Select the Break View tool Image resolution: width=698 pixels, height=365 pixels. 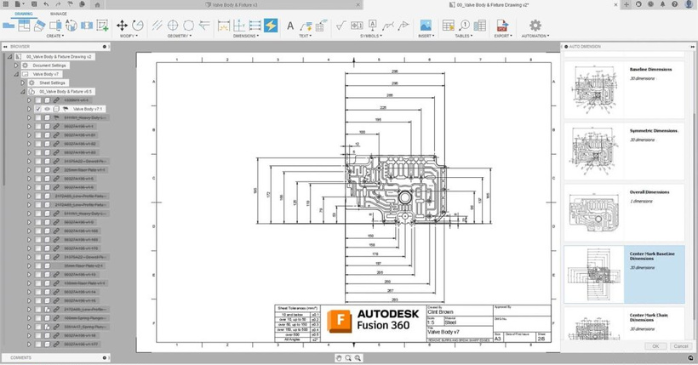87,25
